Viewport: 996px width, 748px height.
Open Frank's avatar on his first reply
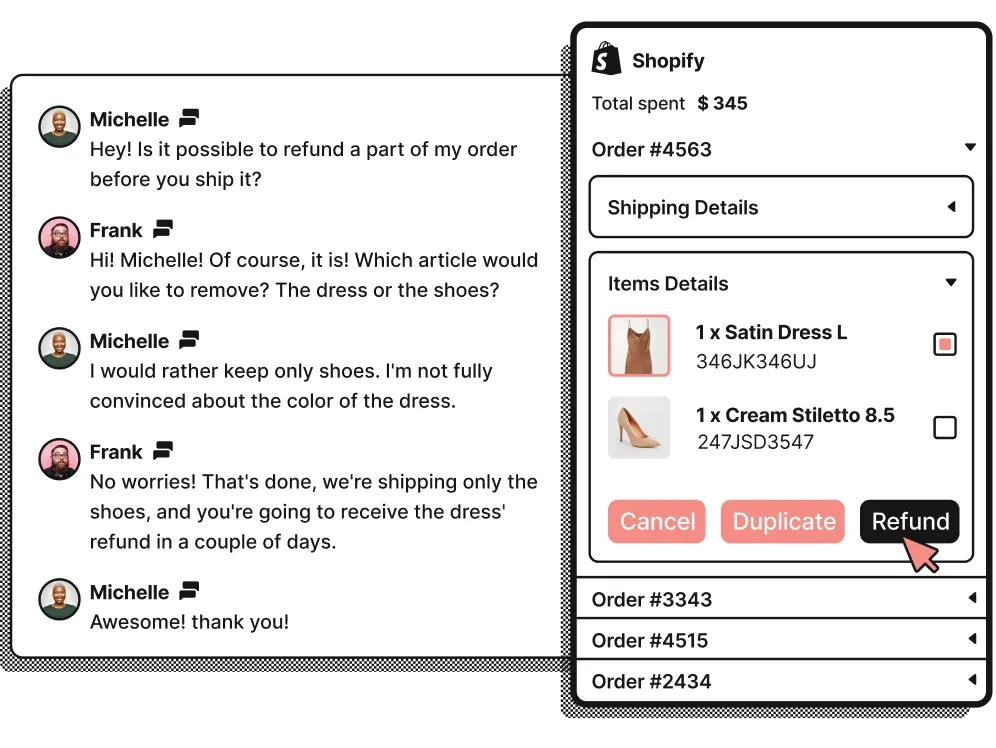(x=59, y=237)
